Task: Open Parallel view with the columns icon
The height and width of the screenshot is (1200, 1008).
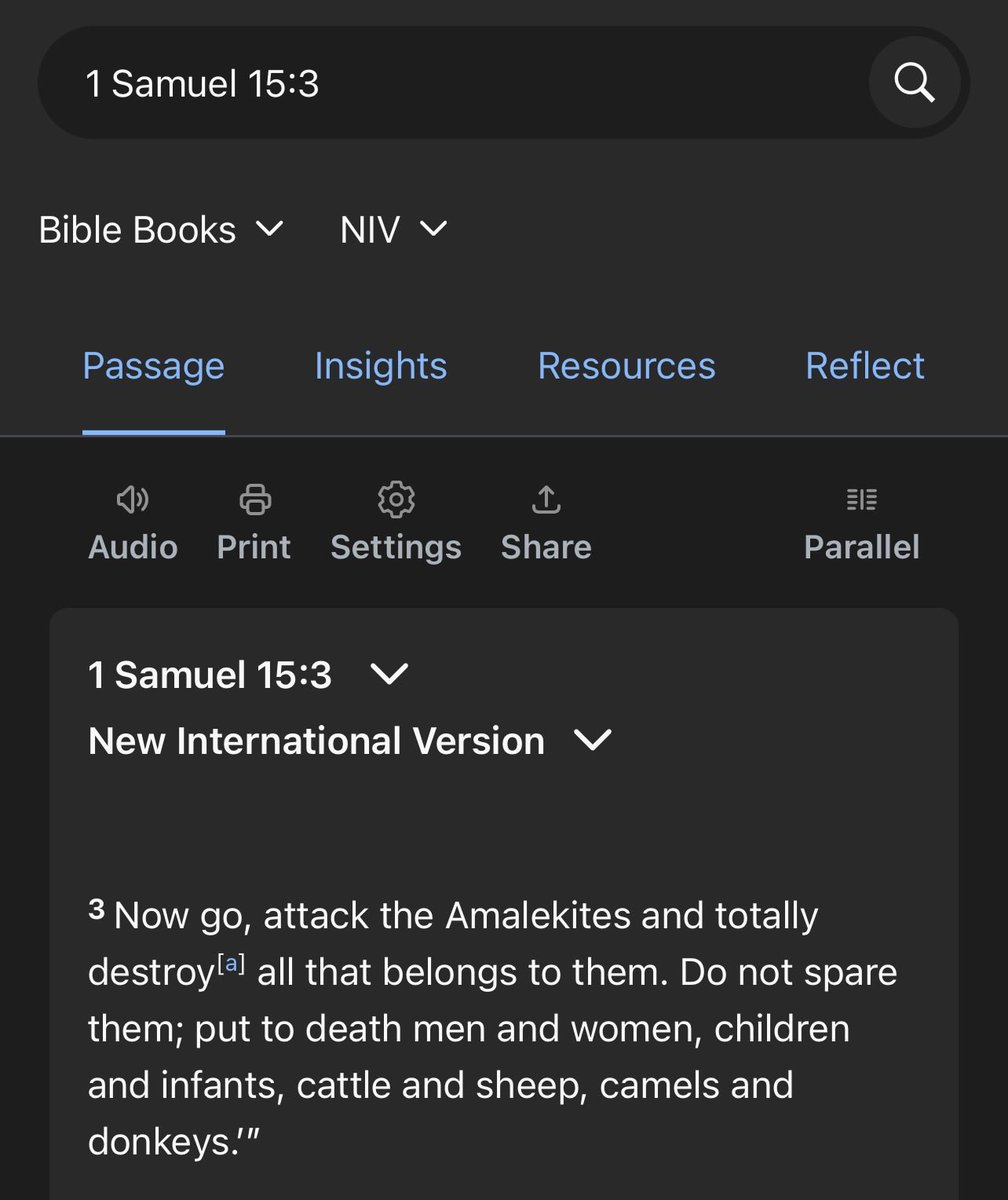Action: (x=862, y=499)
